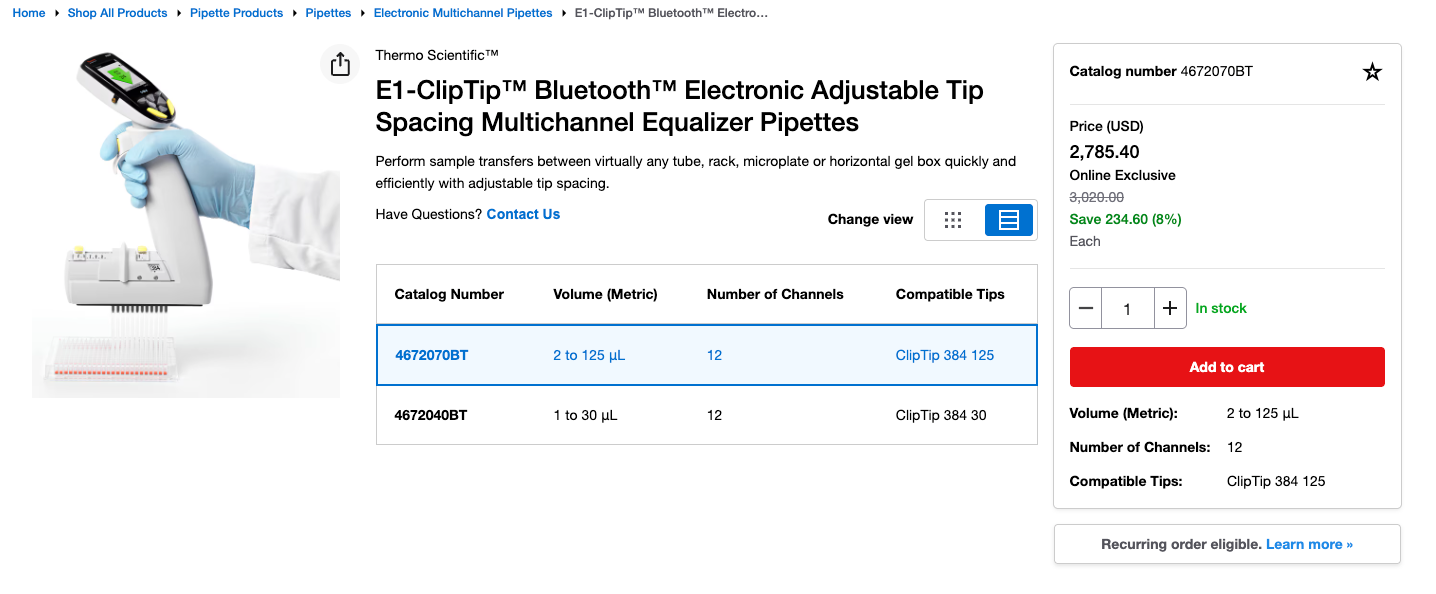Increase quantity with the plus button

pyautogui.click(x=1170, y=308)
